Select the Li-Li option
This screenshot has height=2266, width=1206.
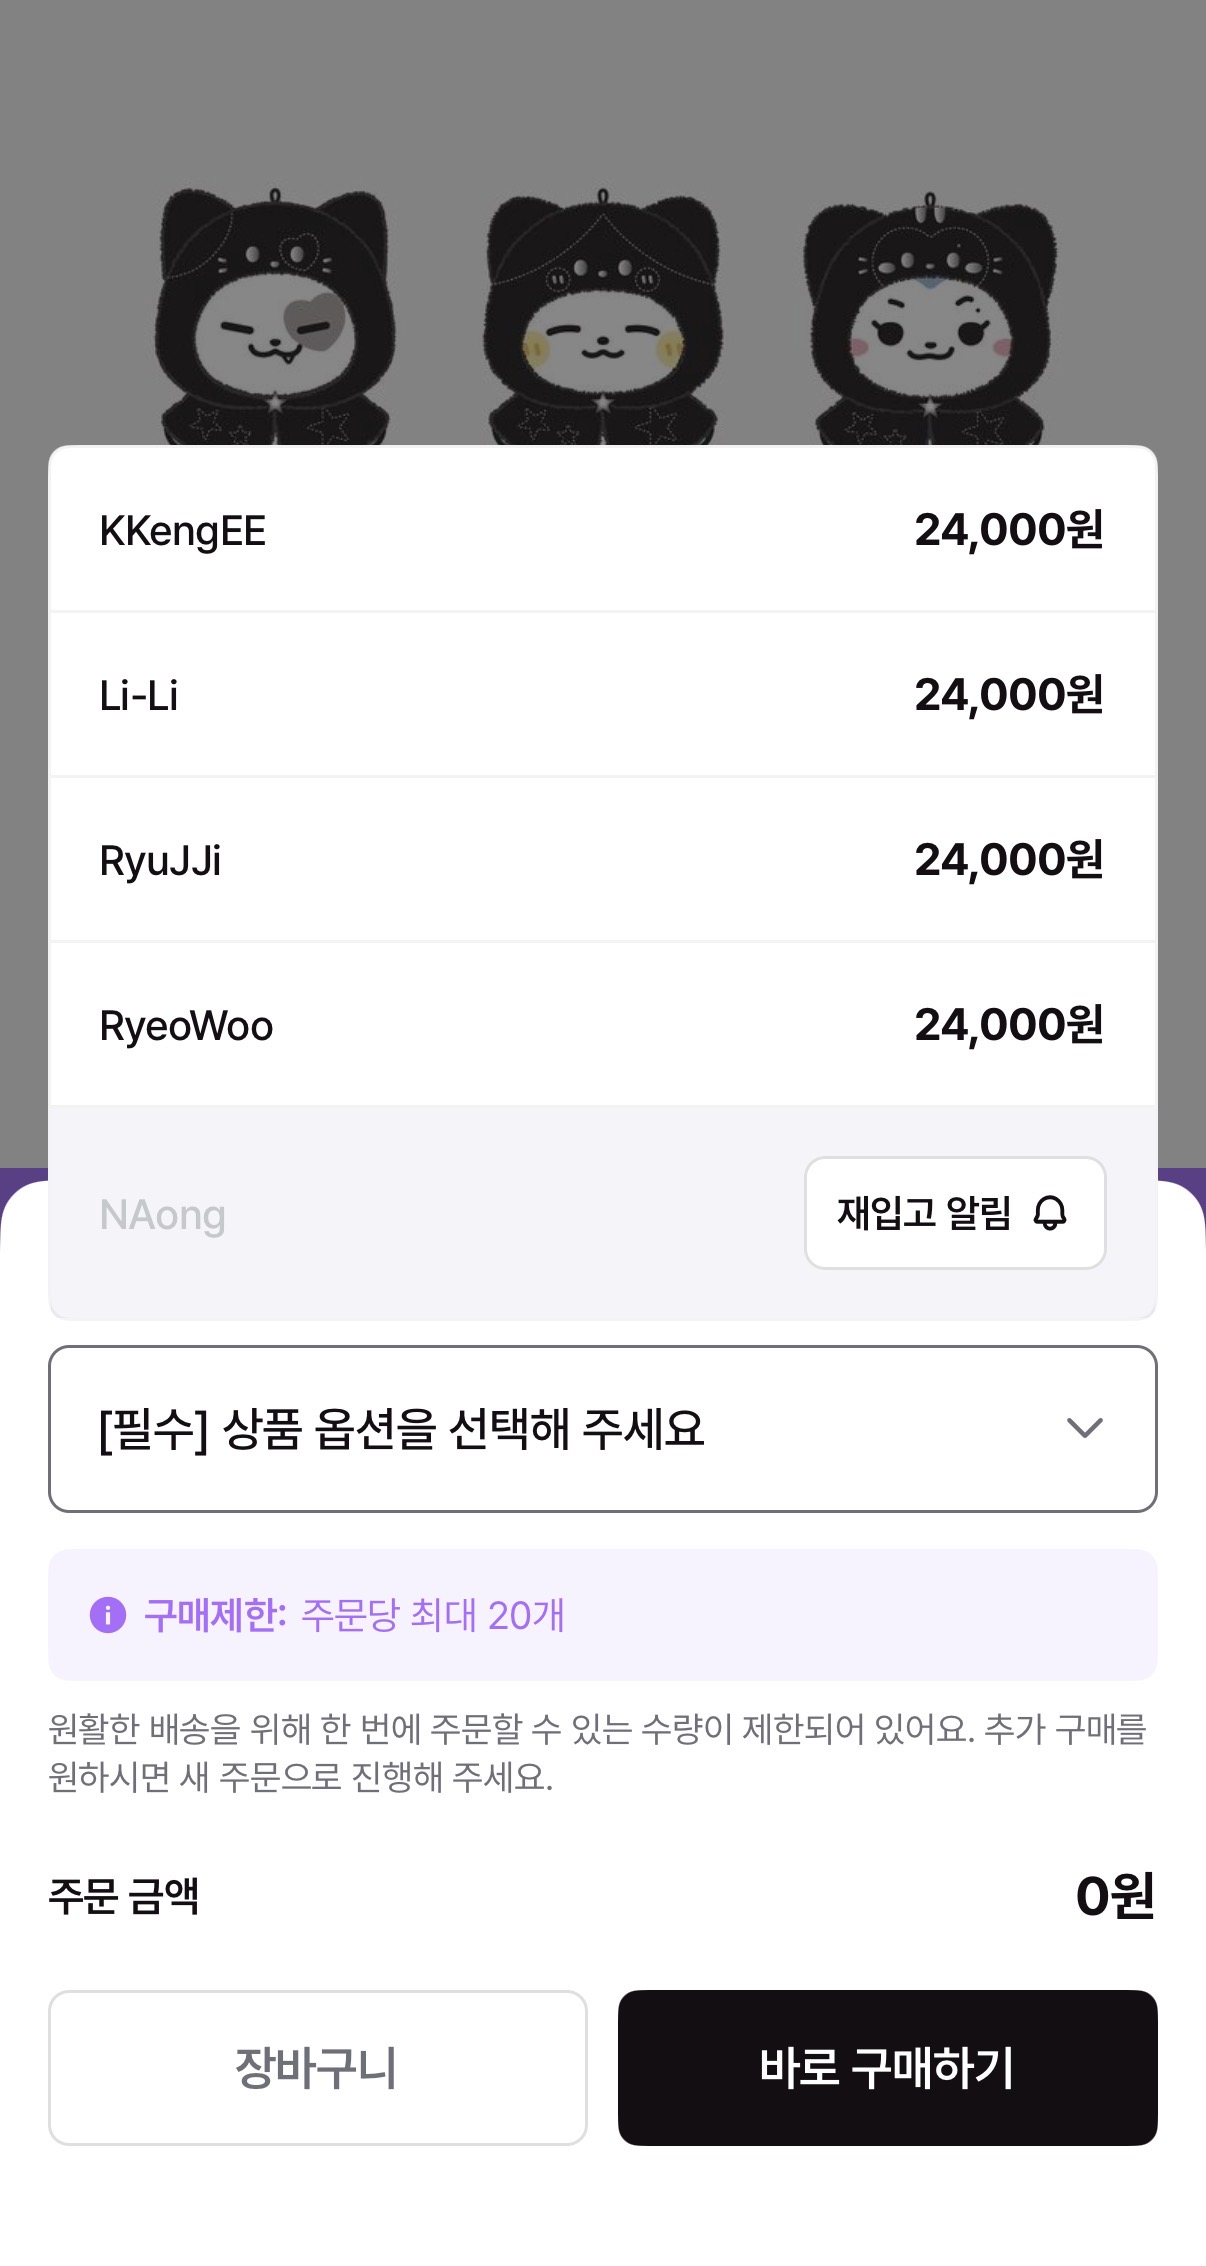click(x=603, y=694)
